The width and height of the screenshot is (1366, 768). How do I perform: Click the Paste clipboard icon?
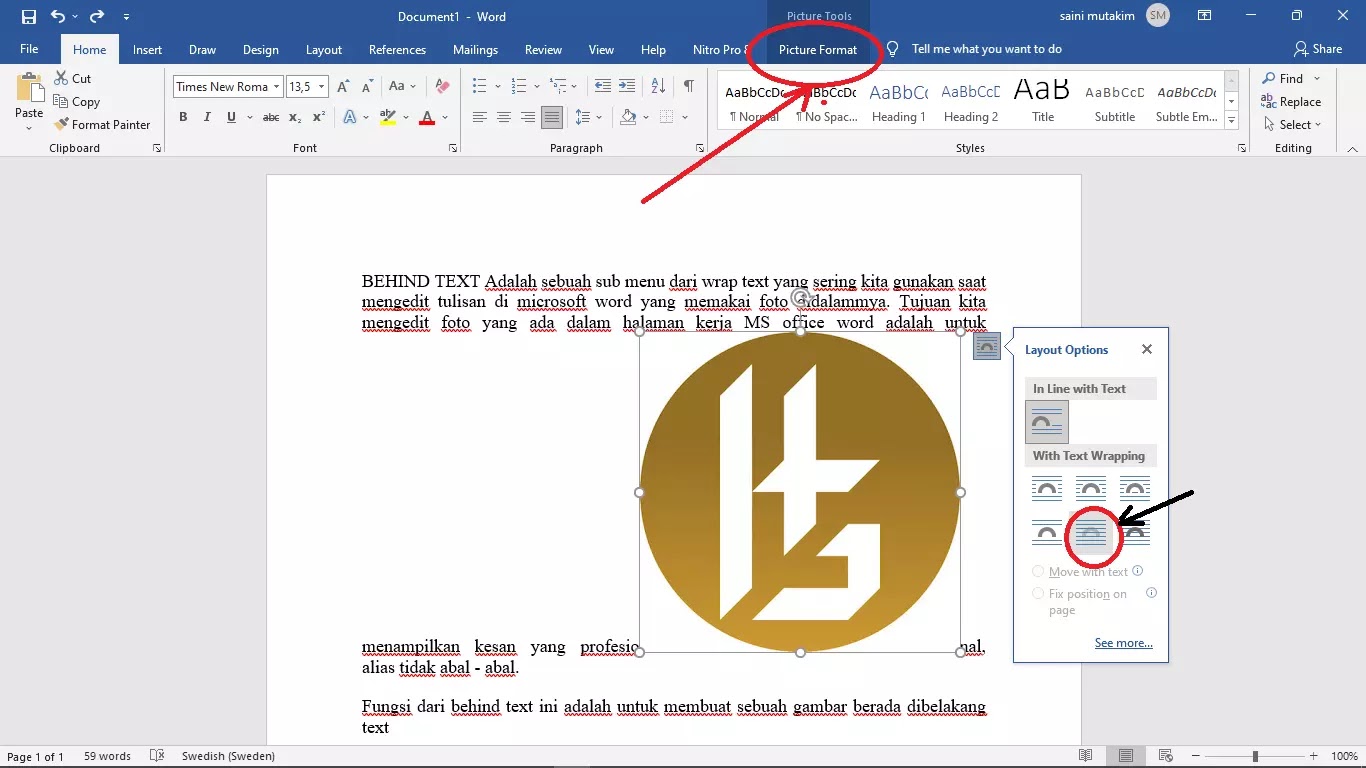29,90
